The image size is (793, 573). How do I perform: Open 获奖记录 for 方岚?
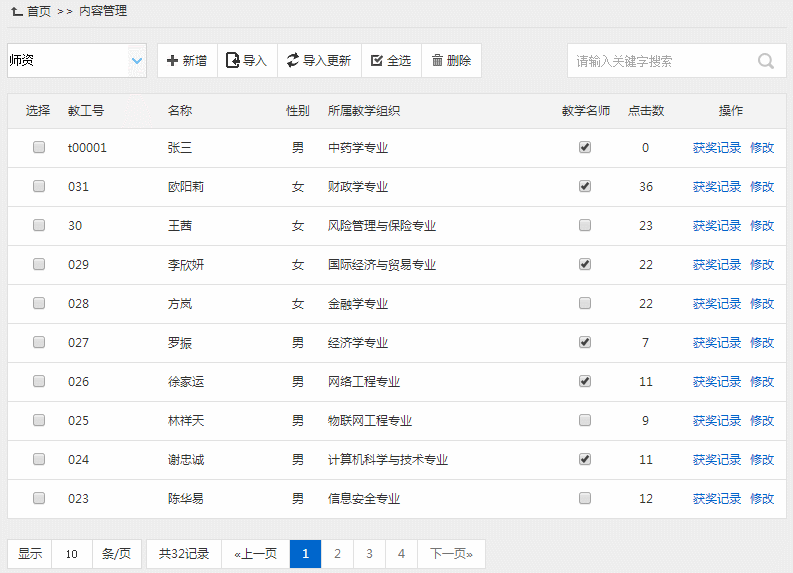point(717,304)
